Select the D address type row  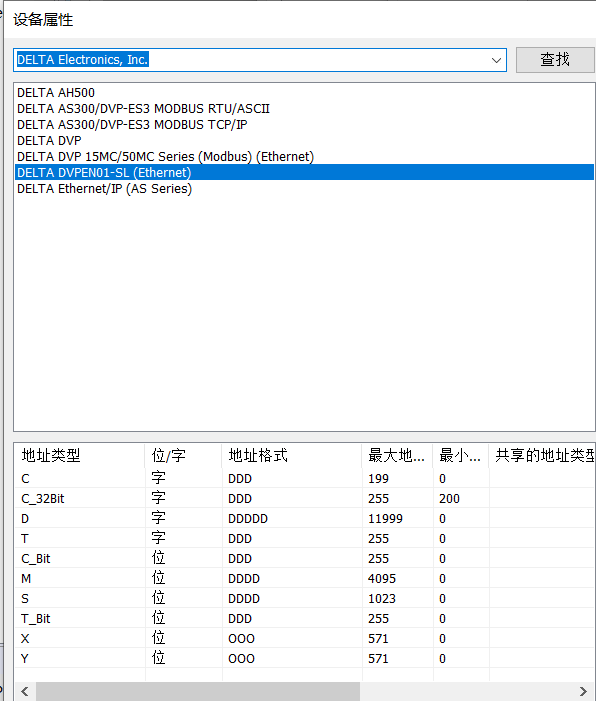304,519
